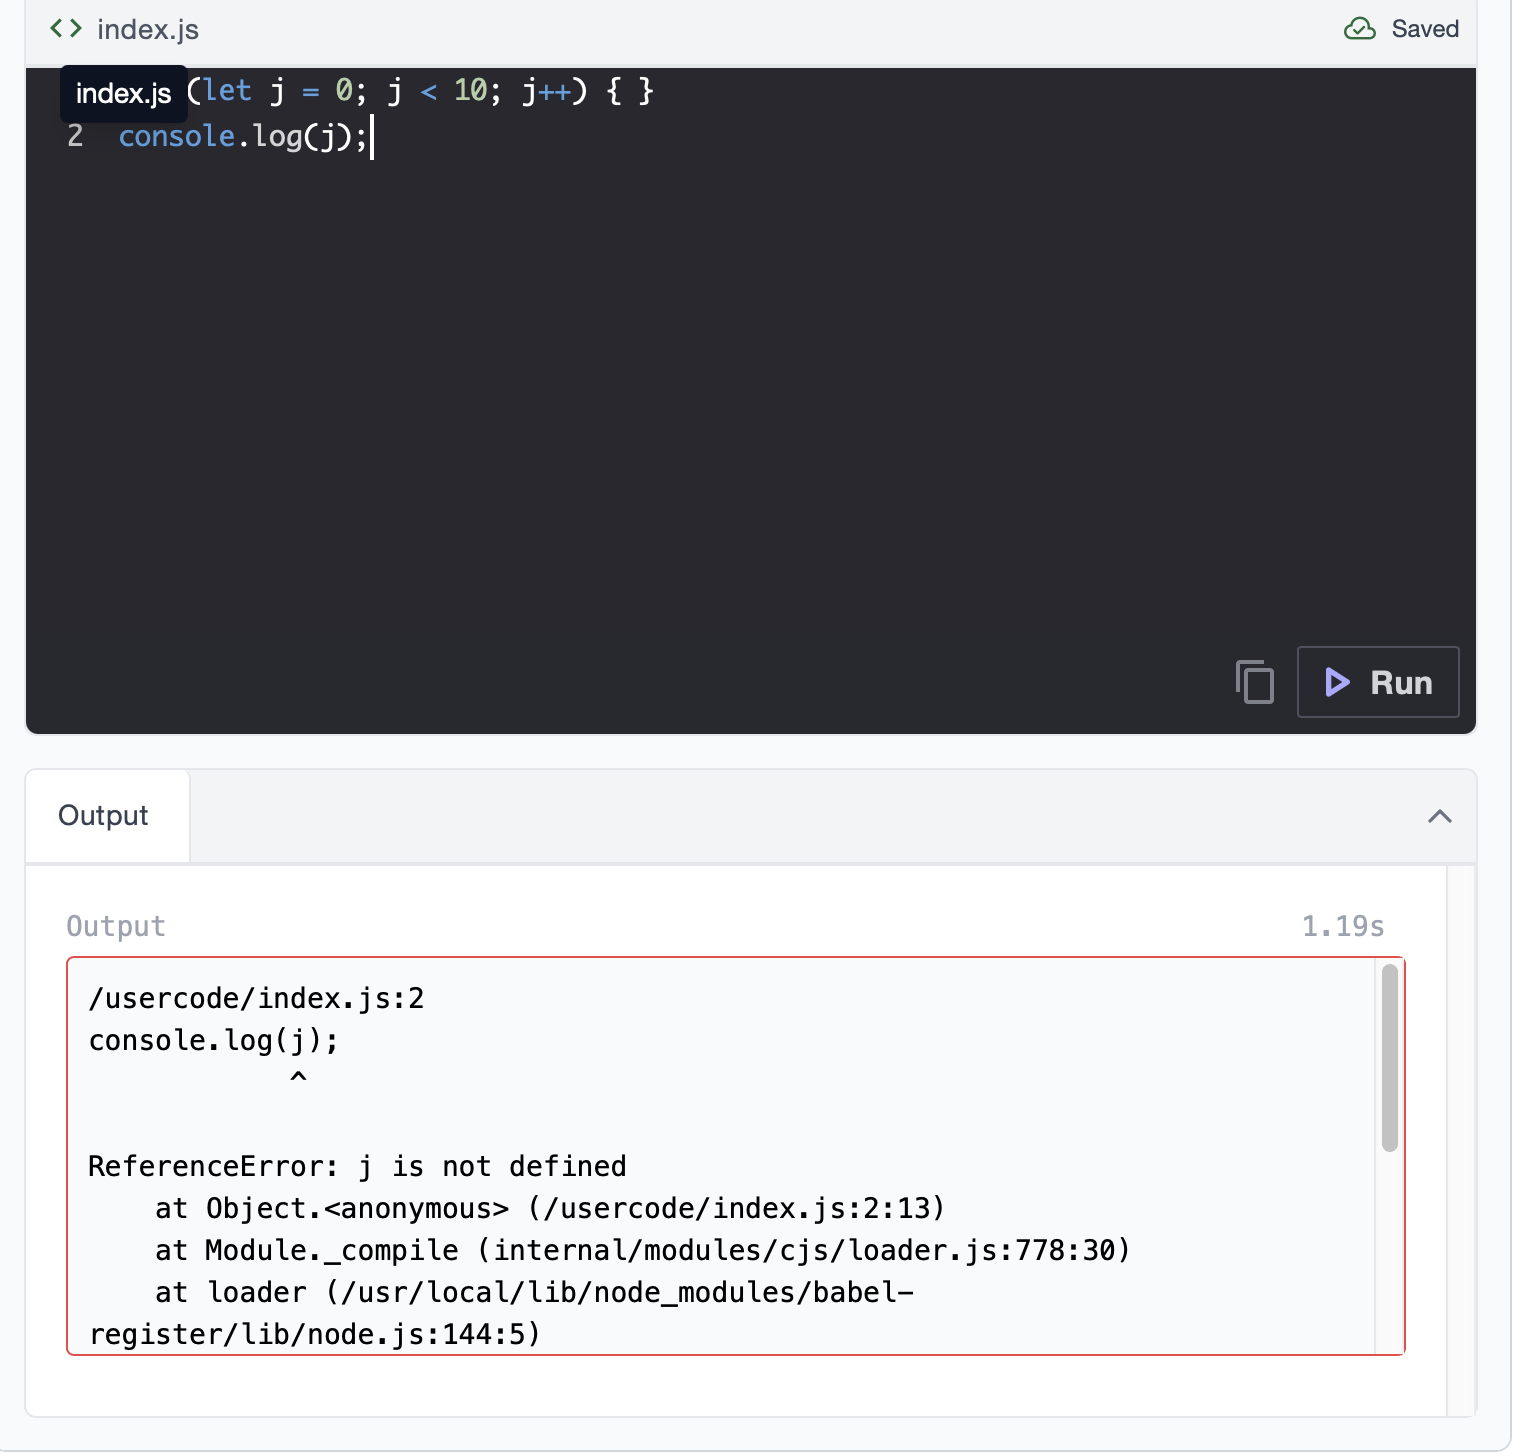Click the index.js file title in header
Image resolution: width=1514 pixels, height=1456 pixels.
[148, 29]
